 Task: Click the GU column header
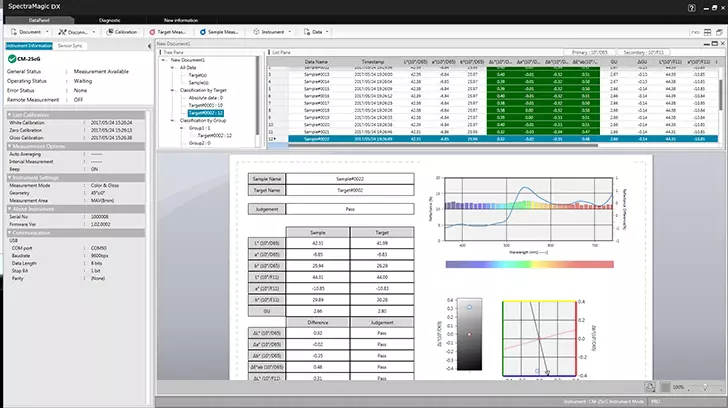coord(614,62)
